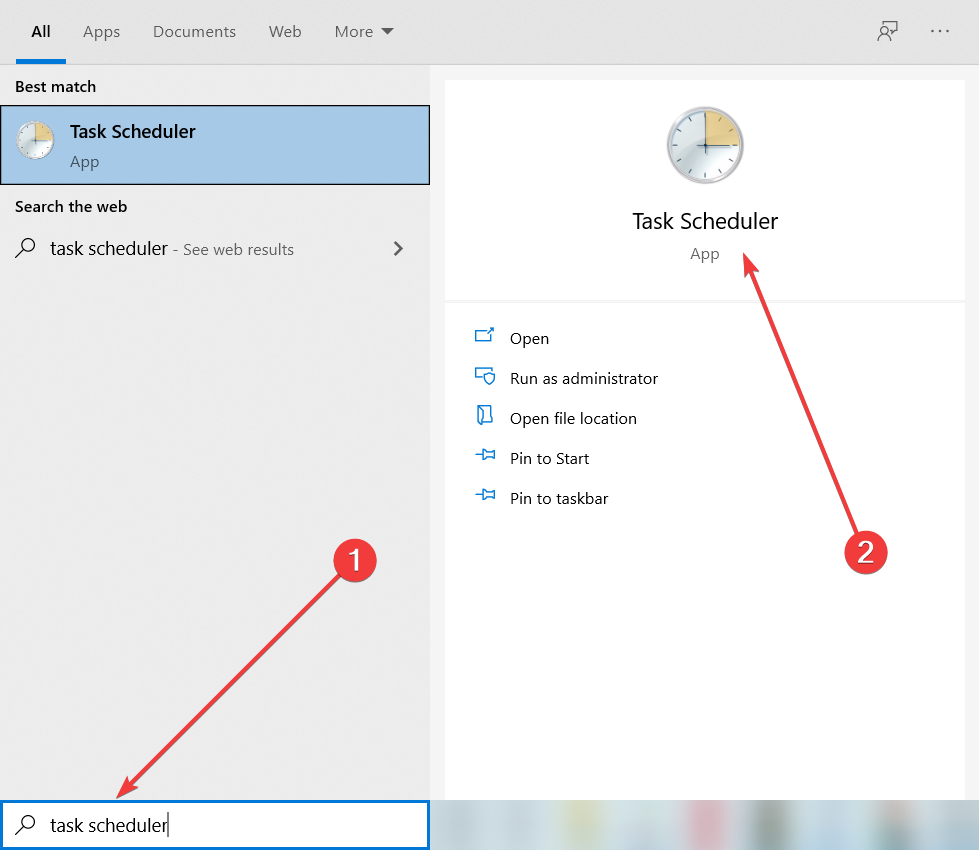Open the Documents tab
Screen dimensions: 979x850
pos(194,32)
